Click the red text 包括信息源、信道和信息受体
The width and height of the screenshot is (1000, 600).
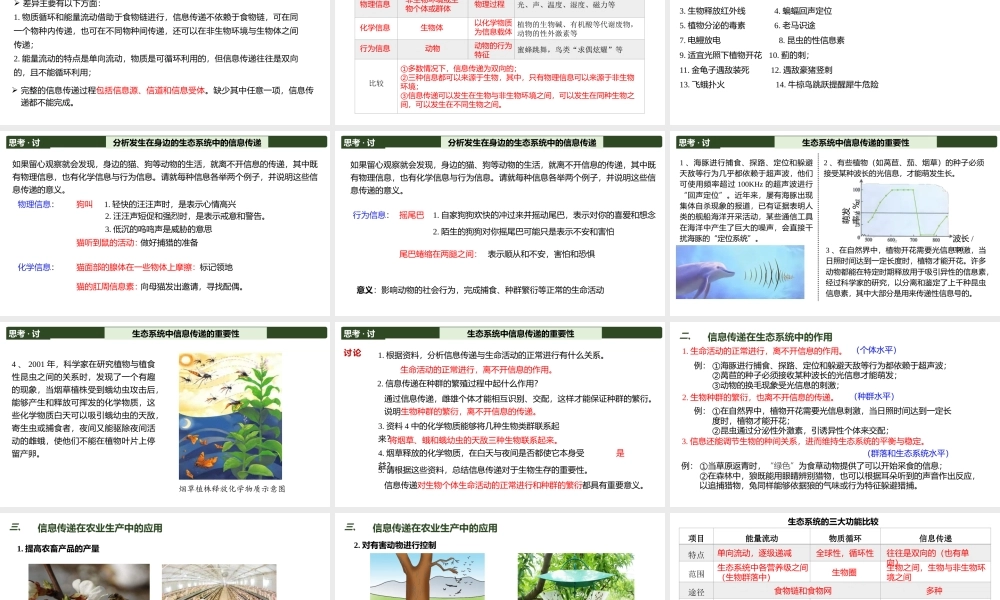coord(151,90)
